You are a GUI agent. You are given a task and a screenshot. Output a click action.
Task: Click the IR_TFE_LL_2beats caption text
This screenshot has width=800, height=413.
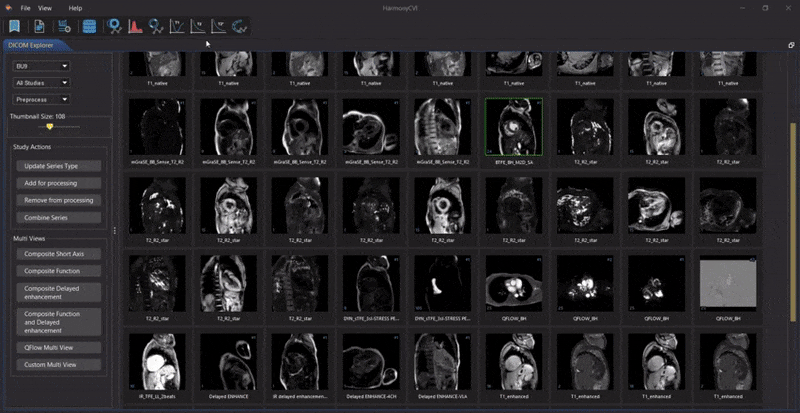pos(157,396)
